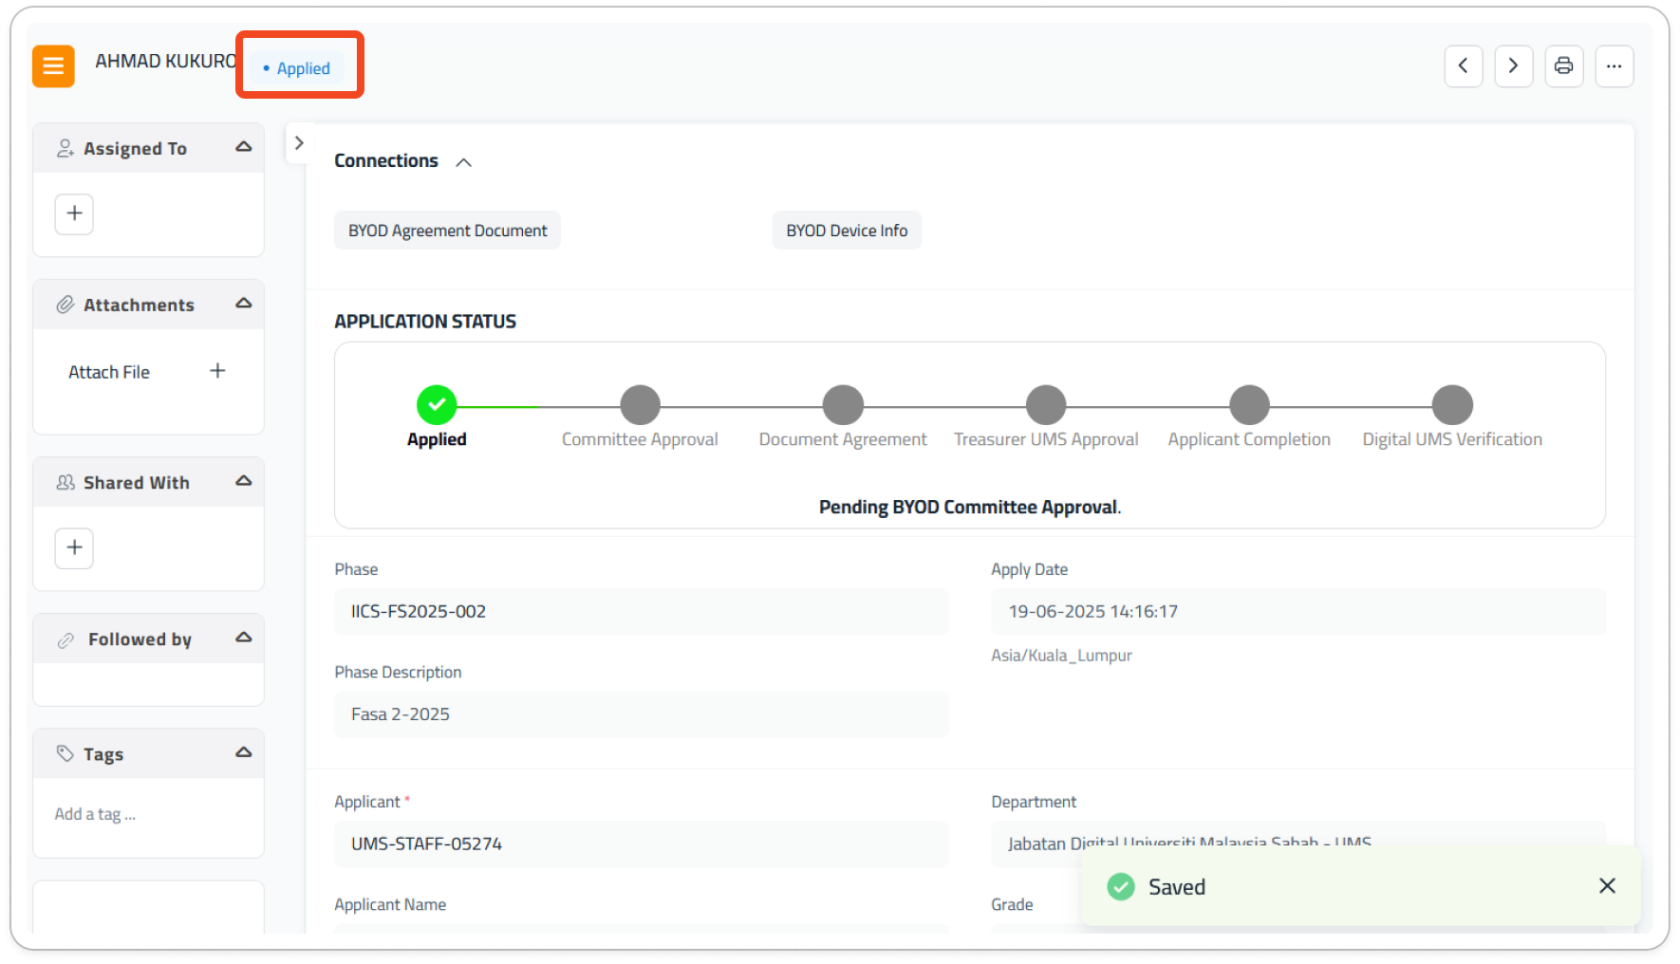Collapse the Attachments section

[243, 304]
